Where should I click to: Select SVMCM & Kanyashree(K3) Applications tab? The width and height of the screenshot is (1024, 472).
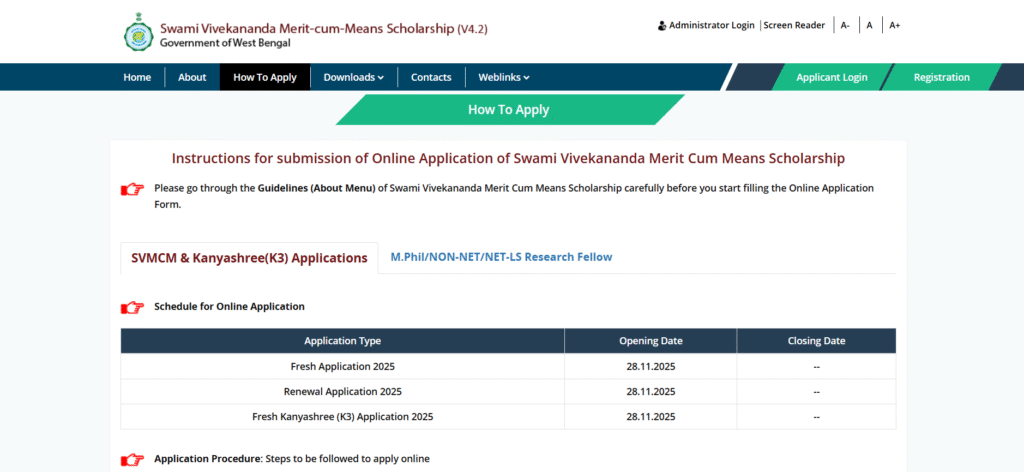coord(249,258)
